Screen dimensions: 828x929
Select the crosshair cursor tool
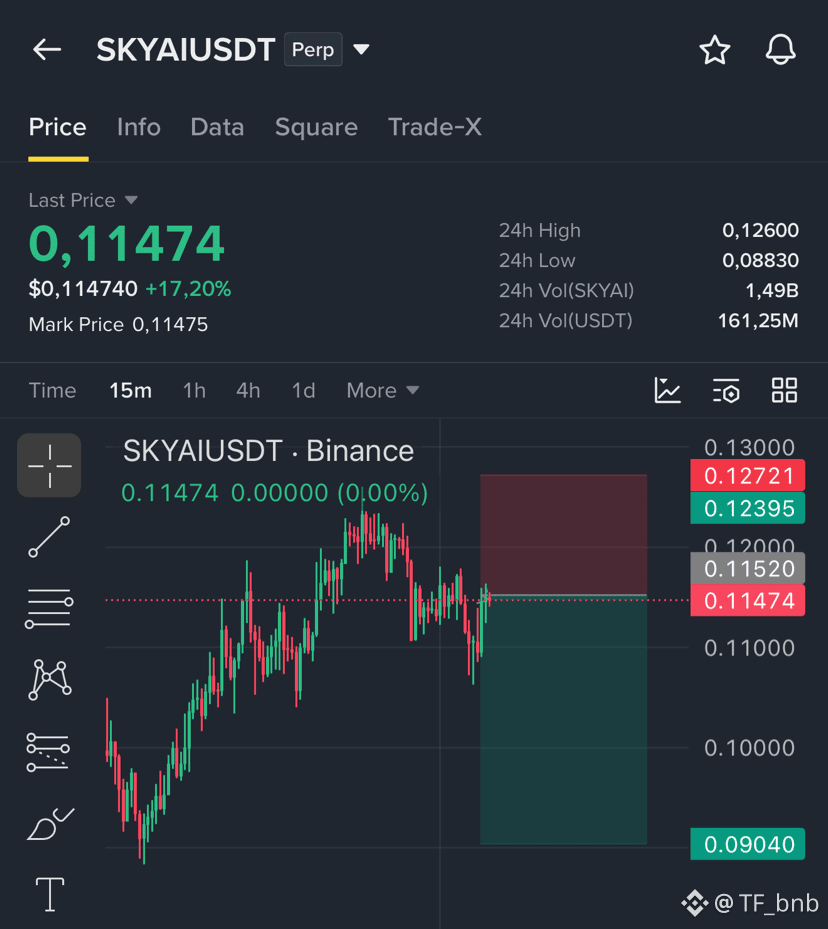49,465
